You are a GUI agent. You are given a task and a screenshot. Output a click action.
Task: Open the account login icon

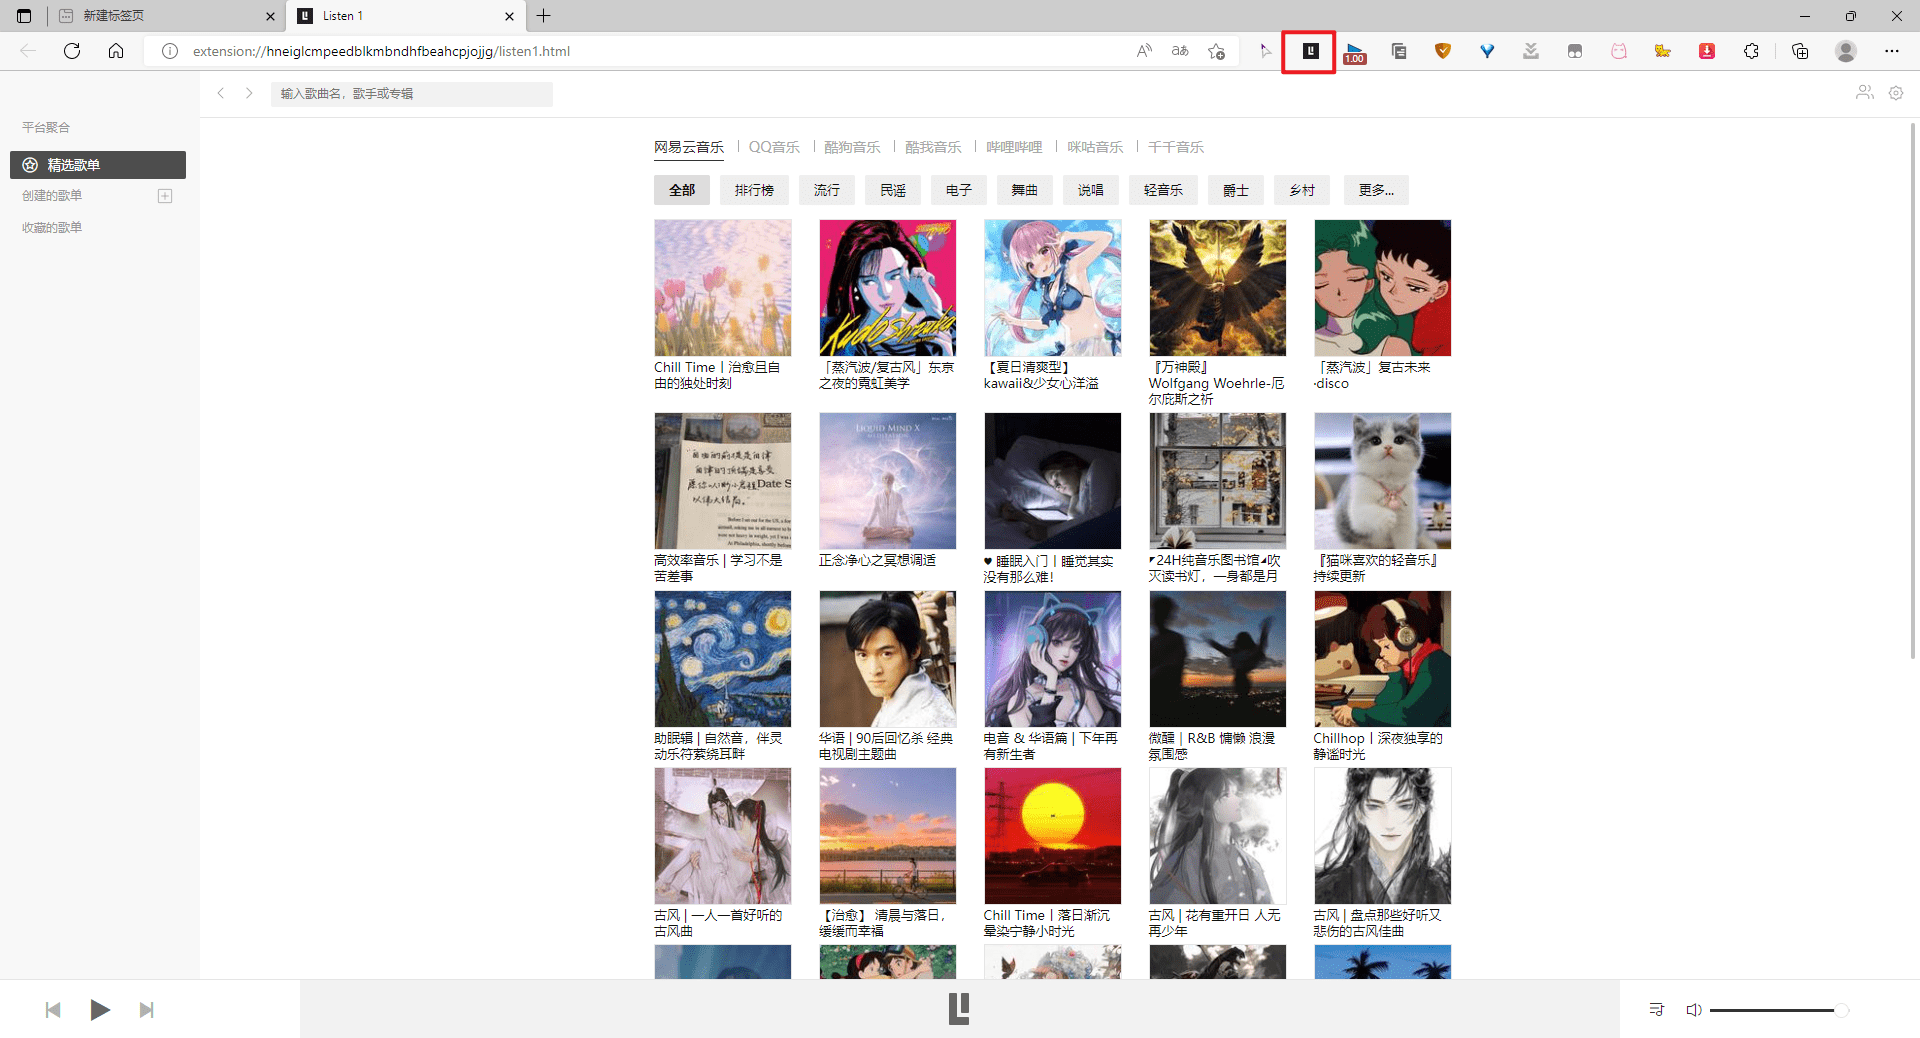click(1865, 93)
